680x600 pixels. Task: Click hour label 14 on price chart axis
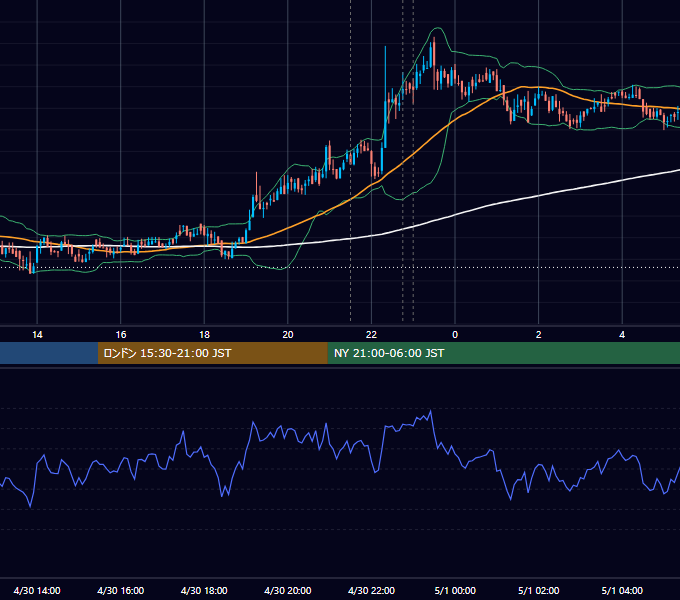click(37, 334)
